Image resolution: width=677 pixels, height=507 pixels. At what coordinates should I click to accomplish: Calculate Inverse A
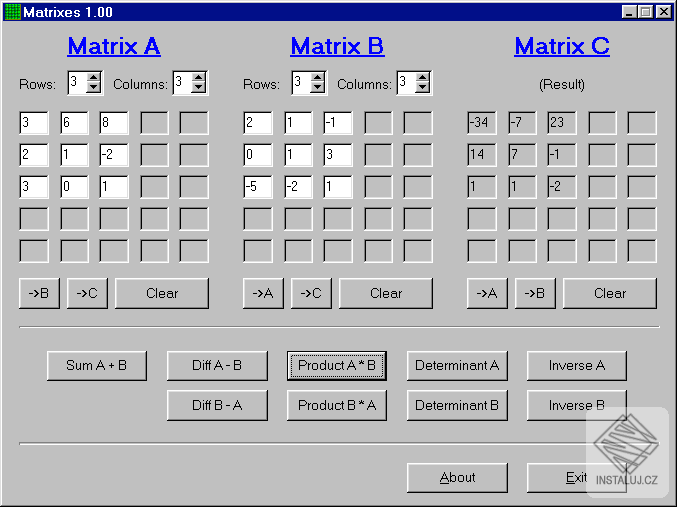pos(577,366)
